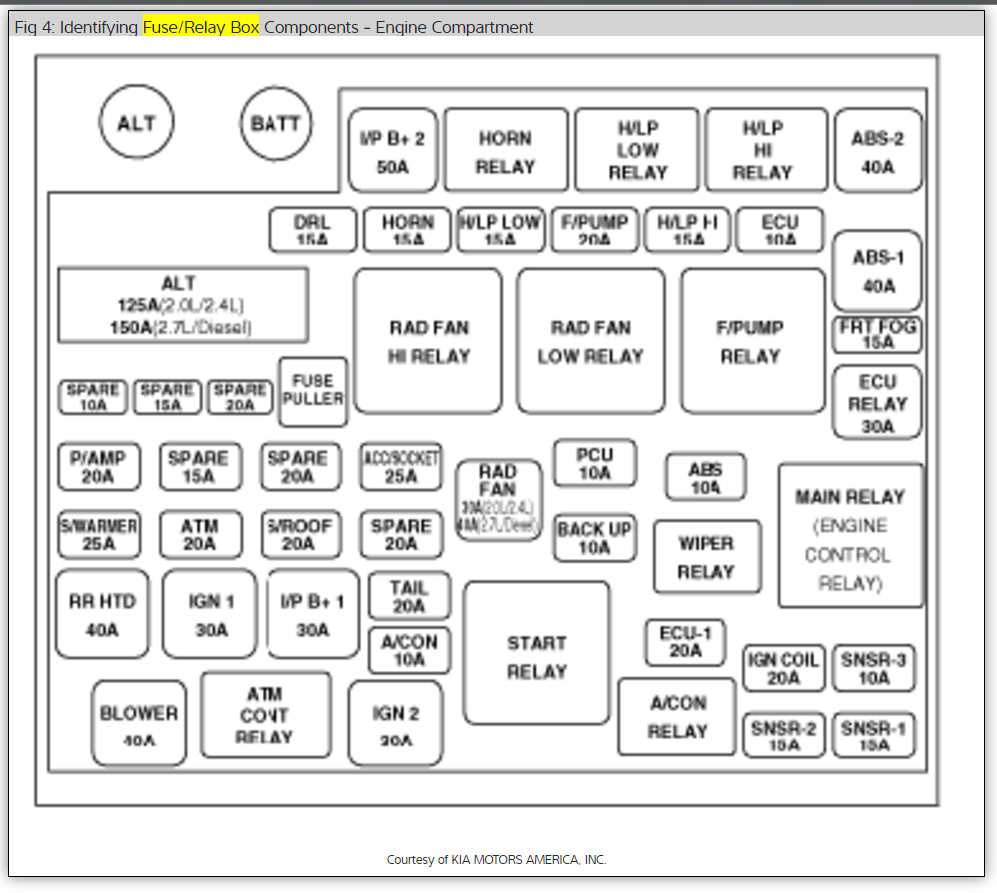Select the S/WARMER 25A fuse
The width and height of the screenshot is (997, 893).
coord(99,534)
